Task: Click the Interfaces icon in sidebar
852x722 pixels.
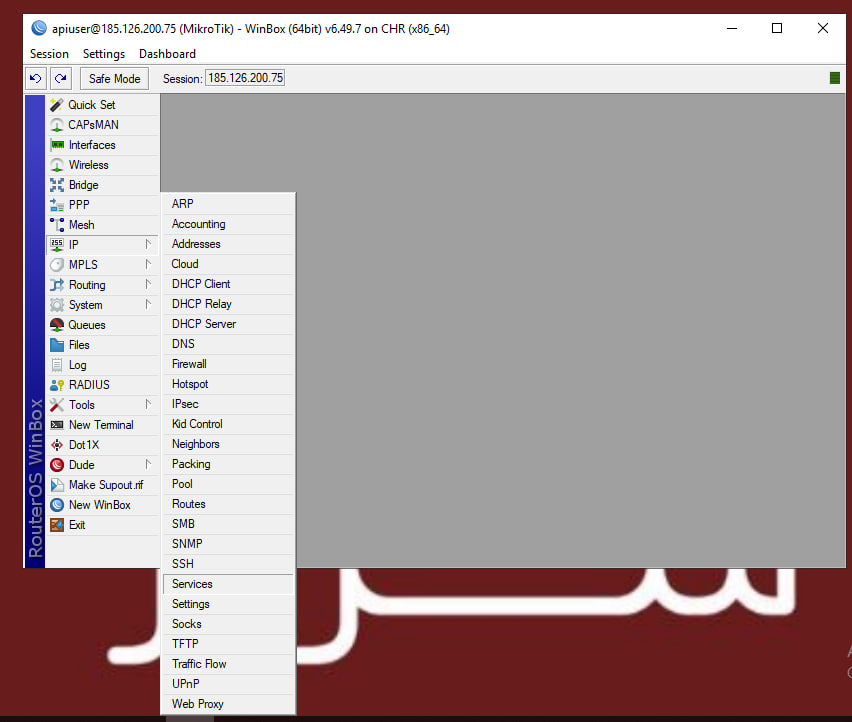Action: (x=57, y=145)
